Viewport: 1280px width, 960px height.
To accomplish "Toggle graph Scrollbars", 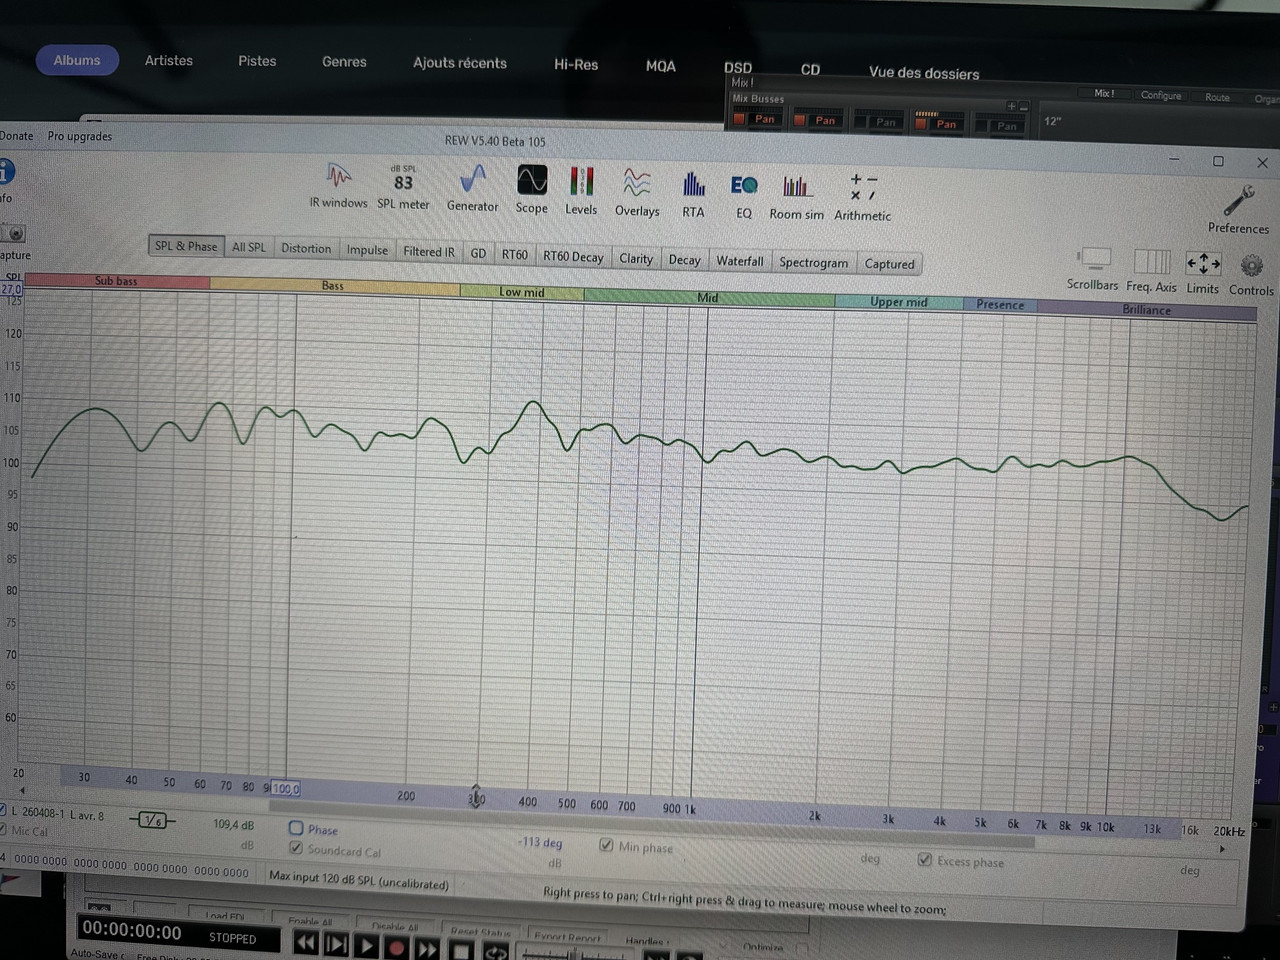I will tap(1092, 270).
